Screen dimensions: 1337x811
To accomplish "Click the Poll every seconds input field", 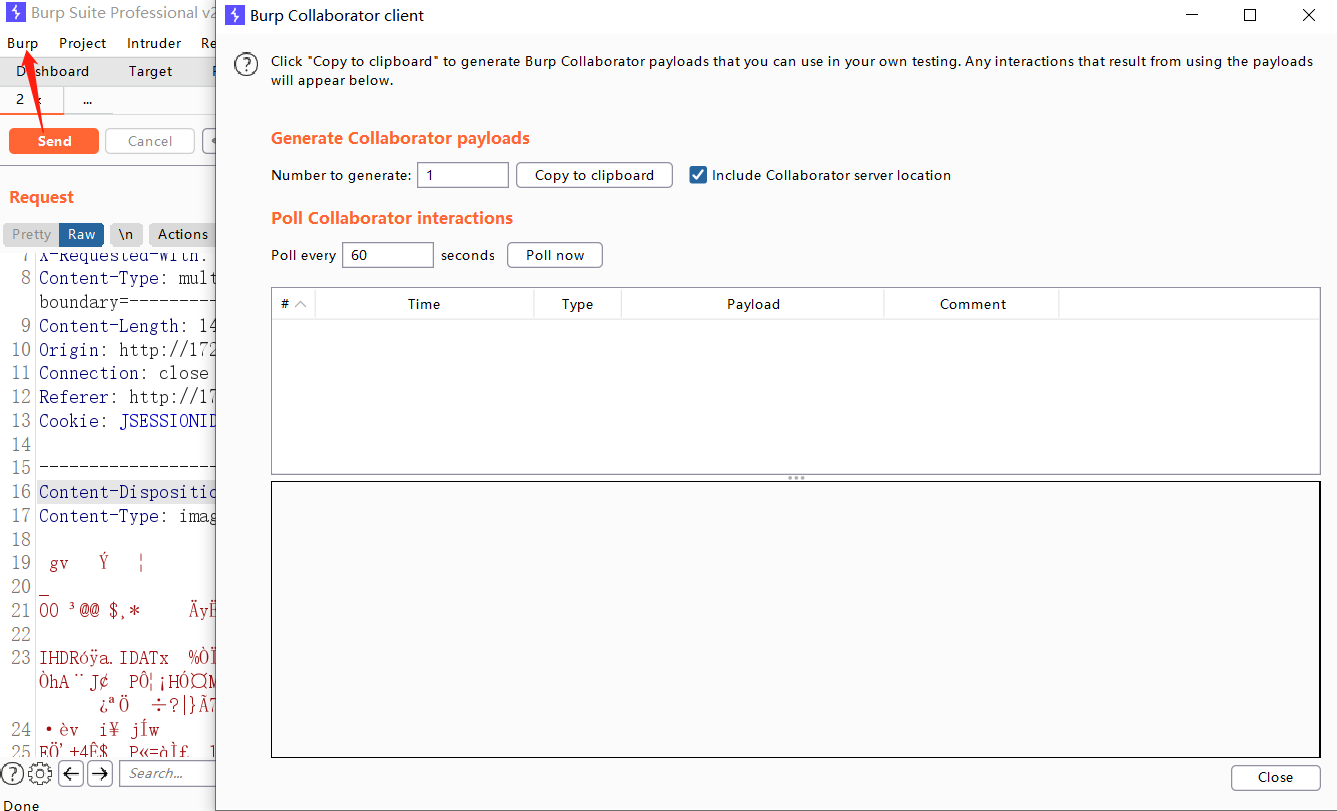I will pos(388,255).
